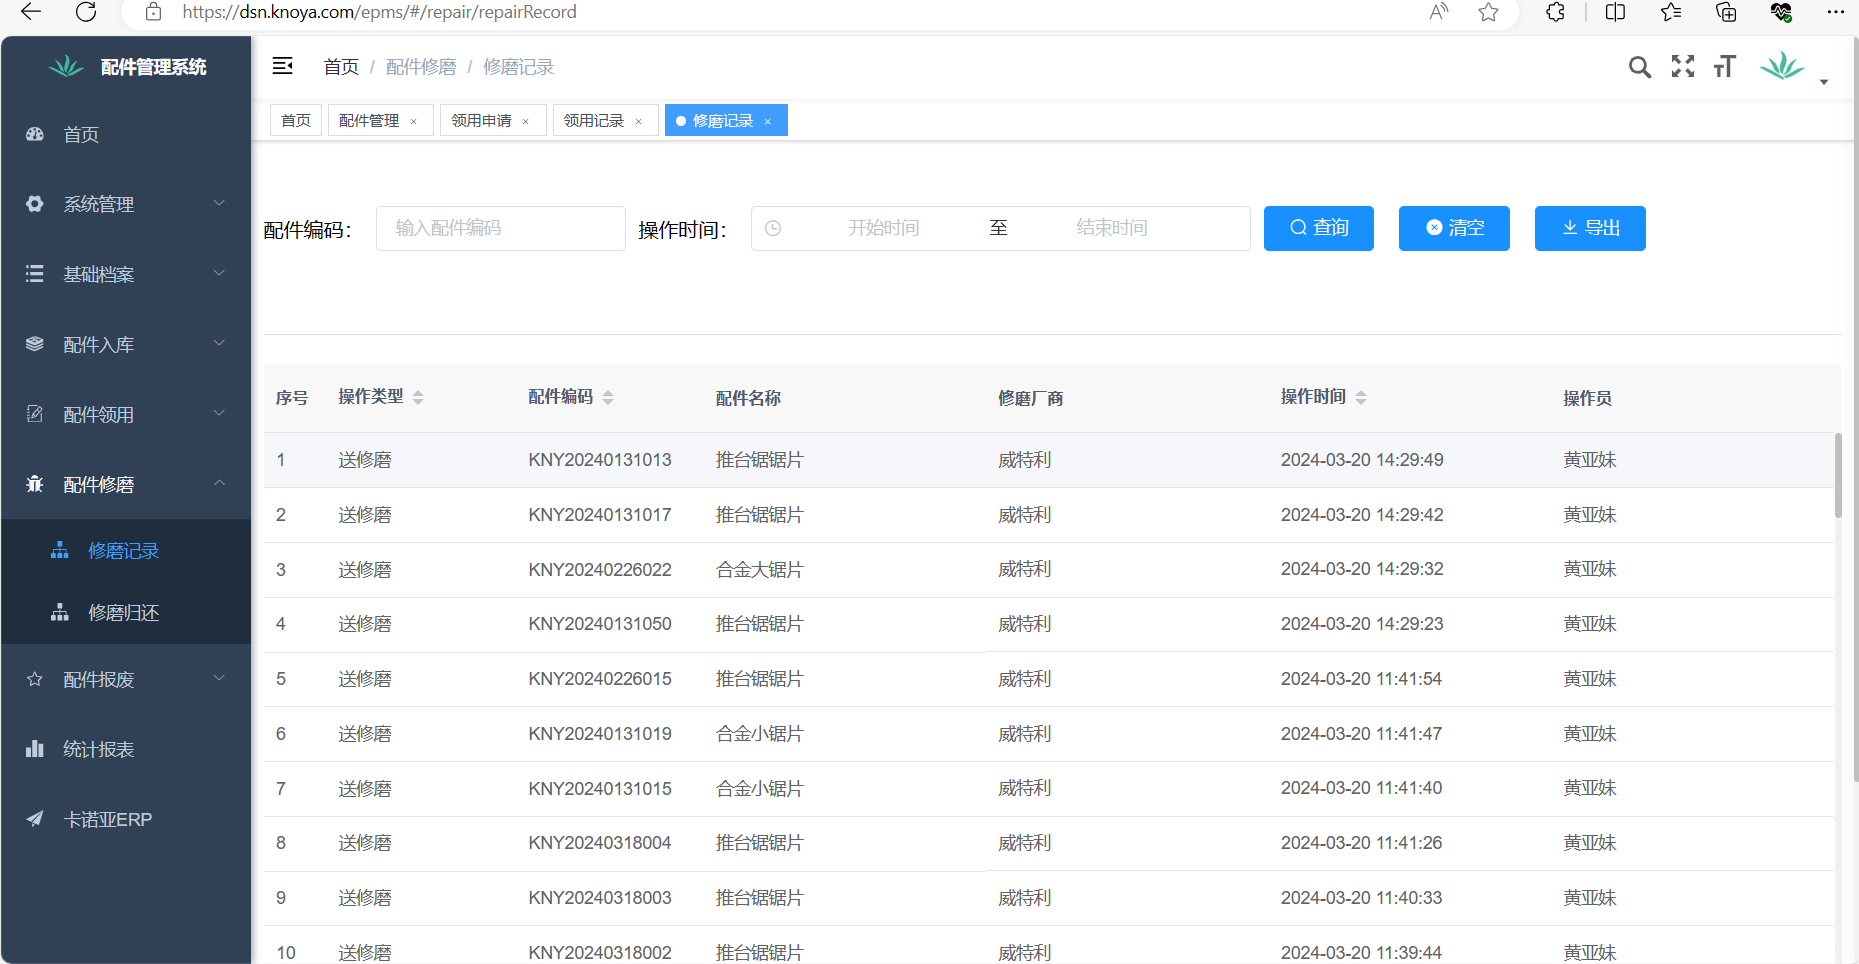Pick the 结束时间 end date field

(x=1112, y=228)
